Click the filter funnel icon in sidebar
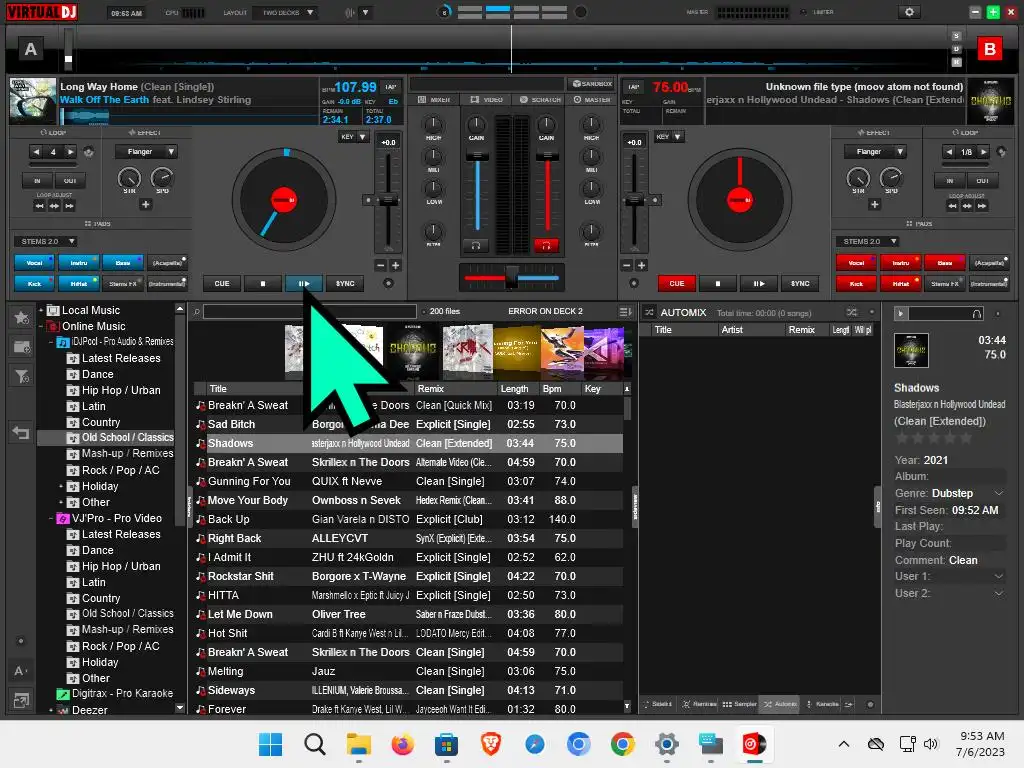The width and height of the screenshot is (1024, 768). (x=22, y=376)
